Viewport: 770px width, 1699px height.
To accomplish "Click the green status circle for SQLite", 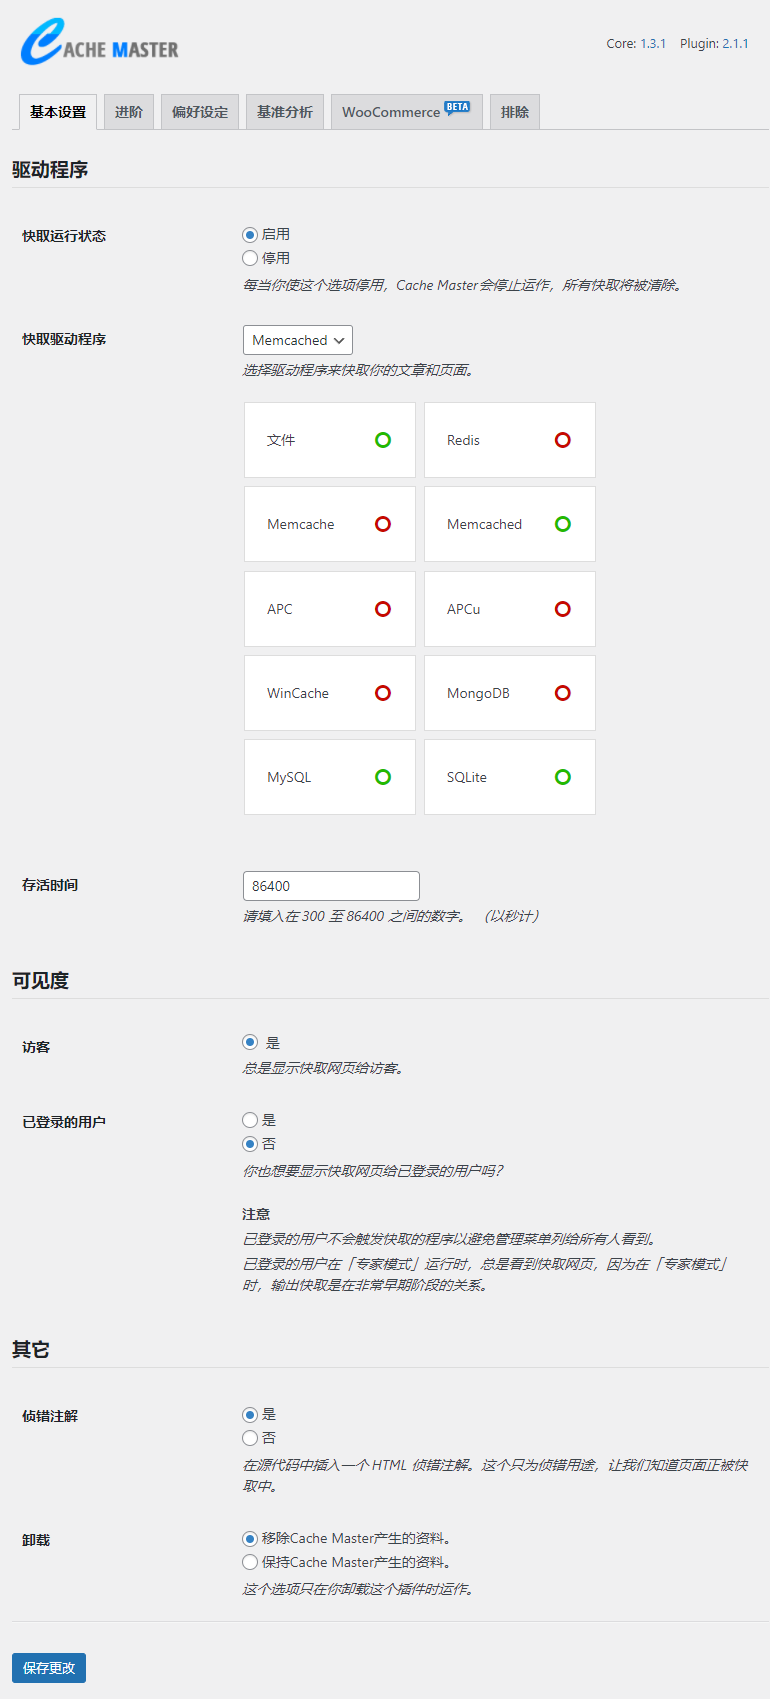I will click(563, 777).
